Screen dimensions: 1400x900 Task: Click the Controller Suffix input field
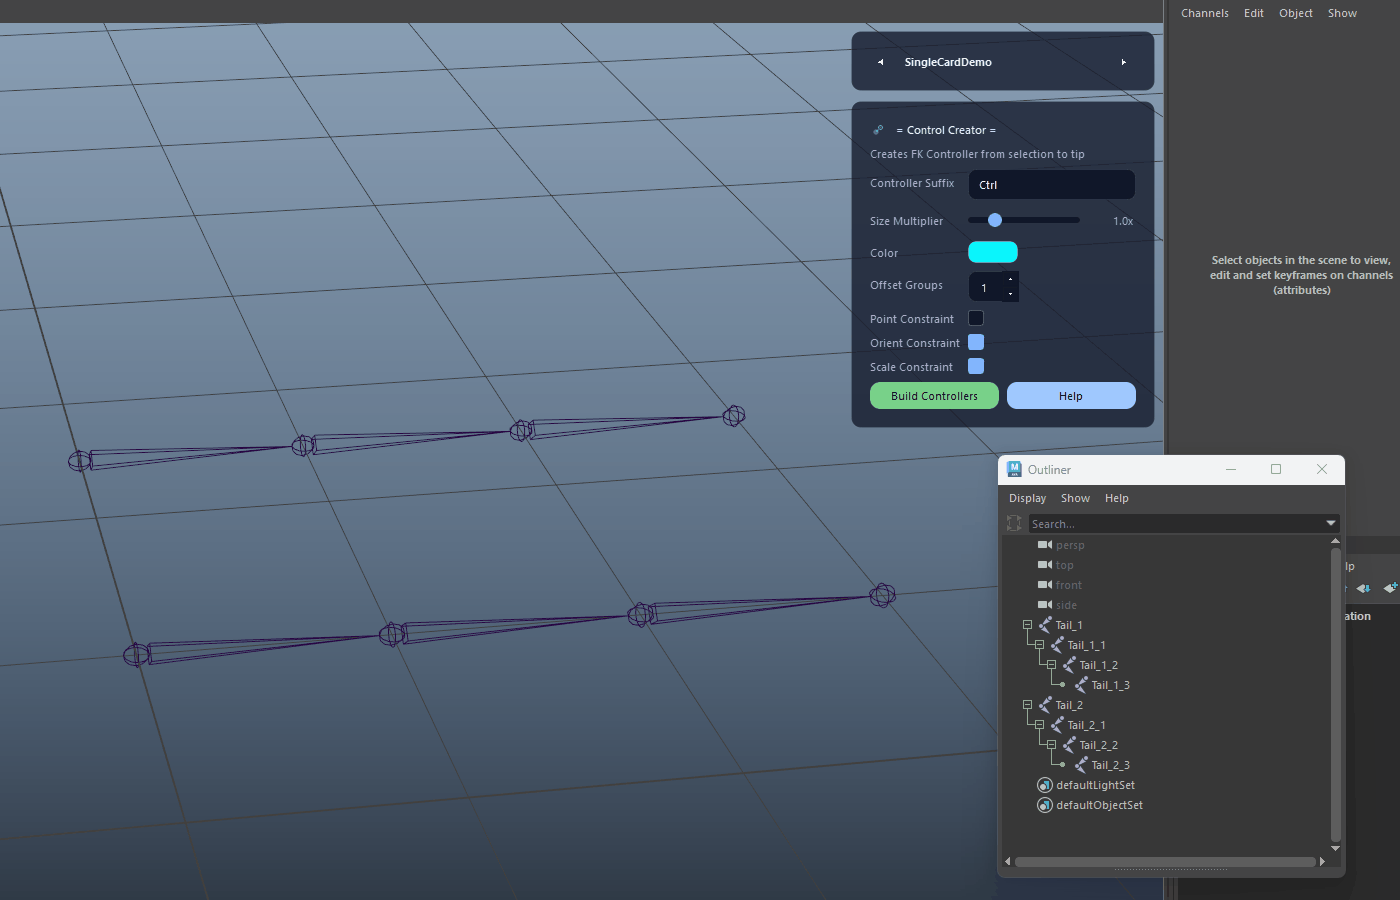coord(1052,184)
